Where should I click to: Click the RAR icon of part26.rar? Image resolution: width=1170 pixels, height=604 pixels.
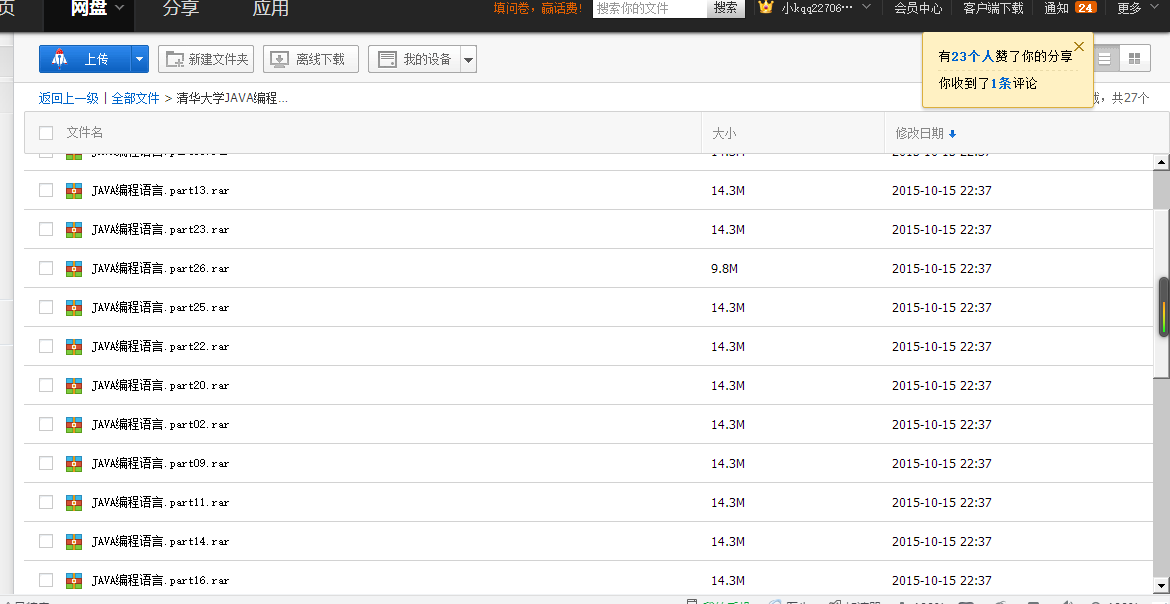(73, 268)
